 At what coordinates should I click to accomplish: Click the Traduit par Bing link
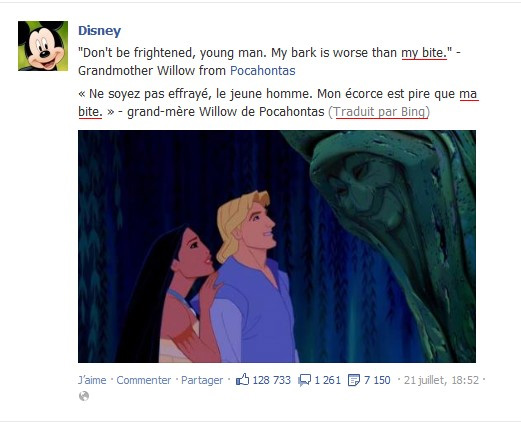[379, 112]
